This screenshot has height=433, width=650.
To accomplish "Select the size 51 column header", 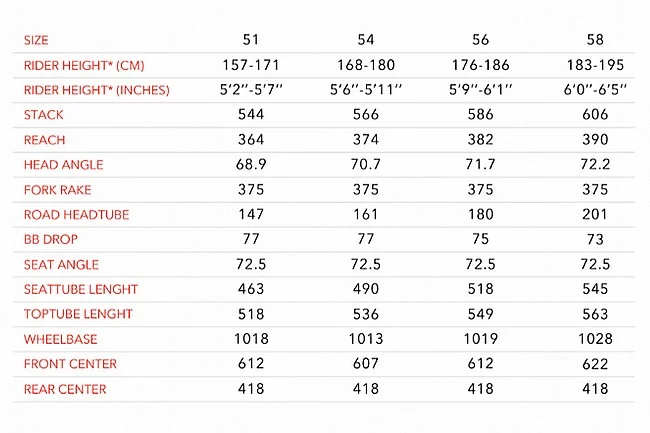I will pyautogui.click(x=253, y=40).
